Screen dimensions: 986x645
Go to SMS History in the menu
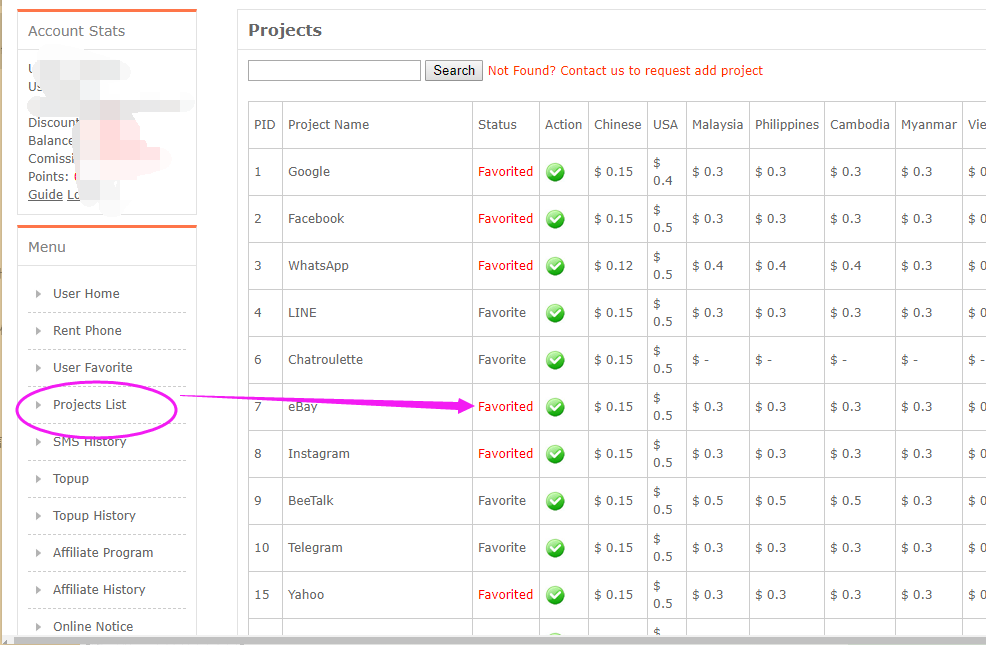click(x=89, y=442)
